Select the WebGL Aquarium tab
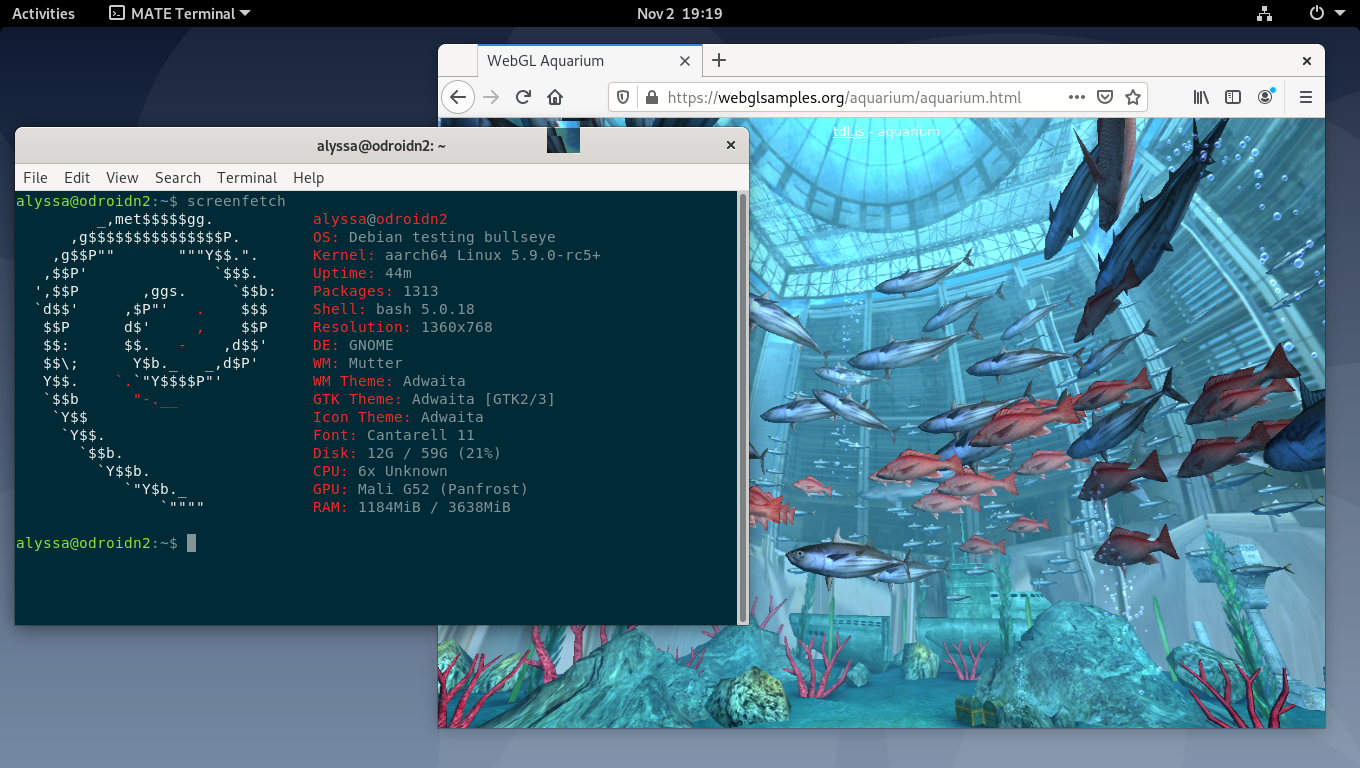This screenshot has width=1360, height=768. pyautogui.click(x=590, y=61)
